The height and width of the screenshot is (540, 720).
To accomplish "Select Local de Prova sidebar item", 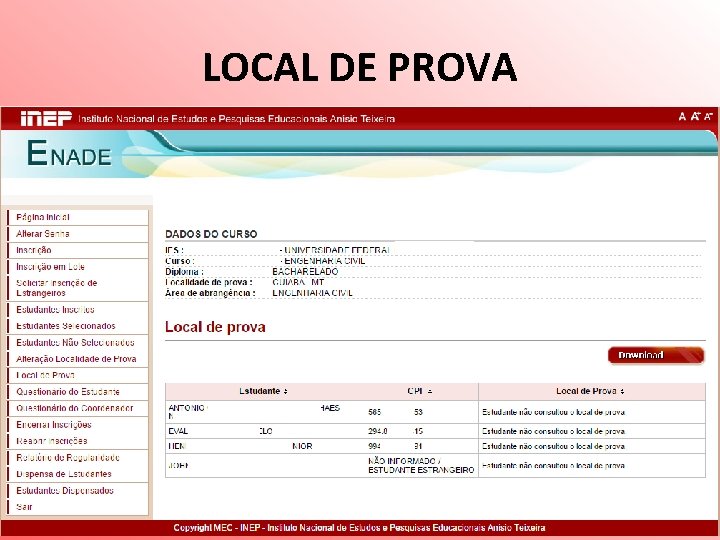I will tap(45, 375).
